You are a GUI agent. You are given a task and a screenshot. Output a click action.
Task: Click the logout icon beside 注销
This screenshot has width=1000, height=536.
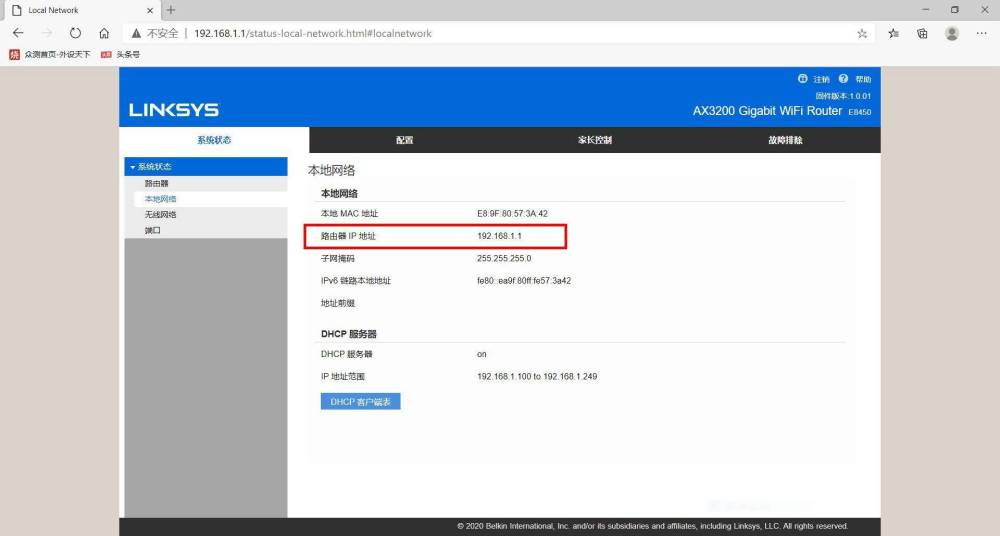[x=802, y=78]
